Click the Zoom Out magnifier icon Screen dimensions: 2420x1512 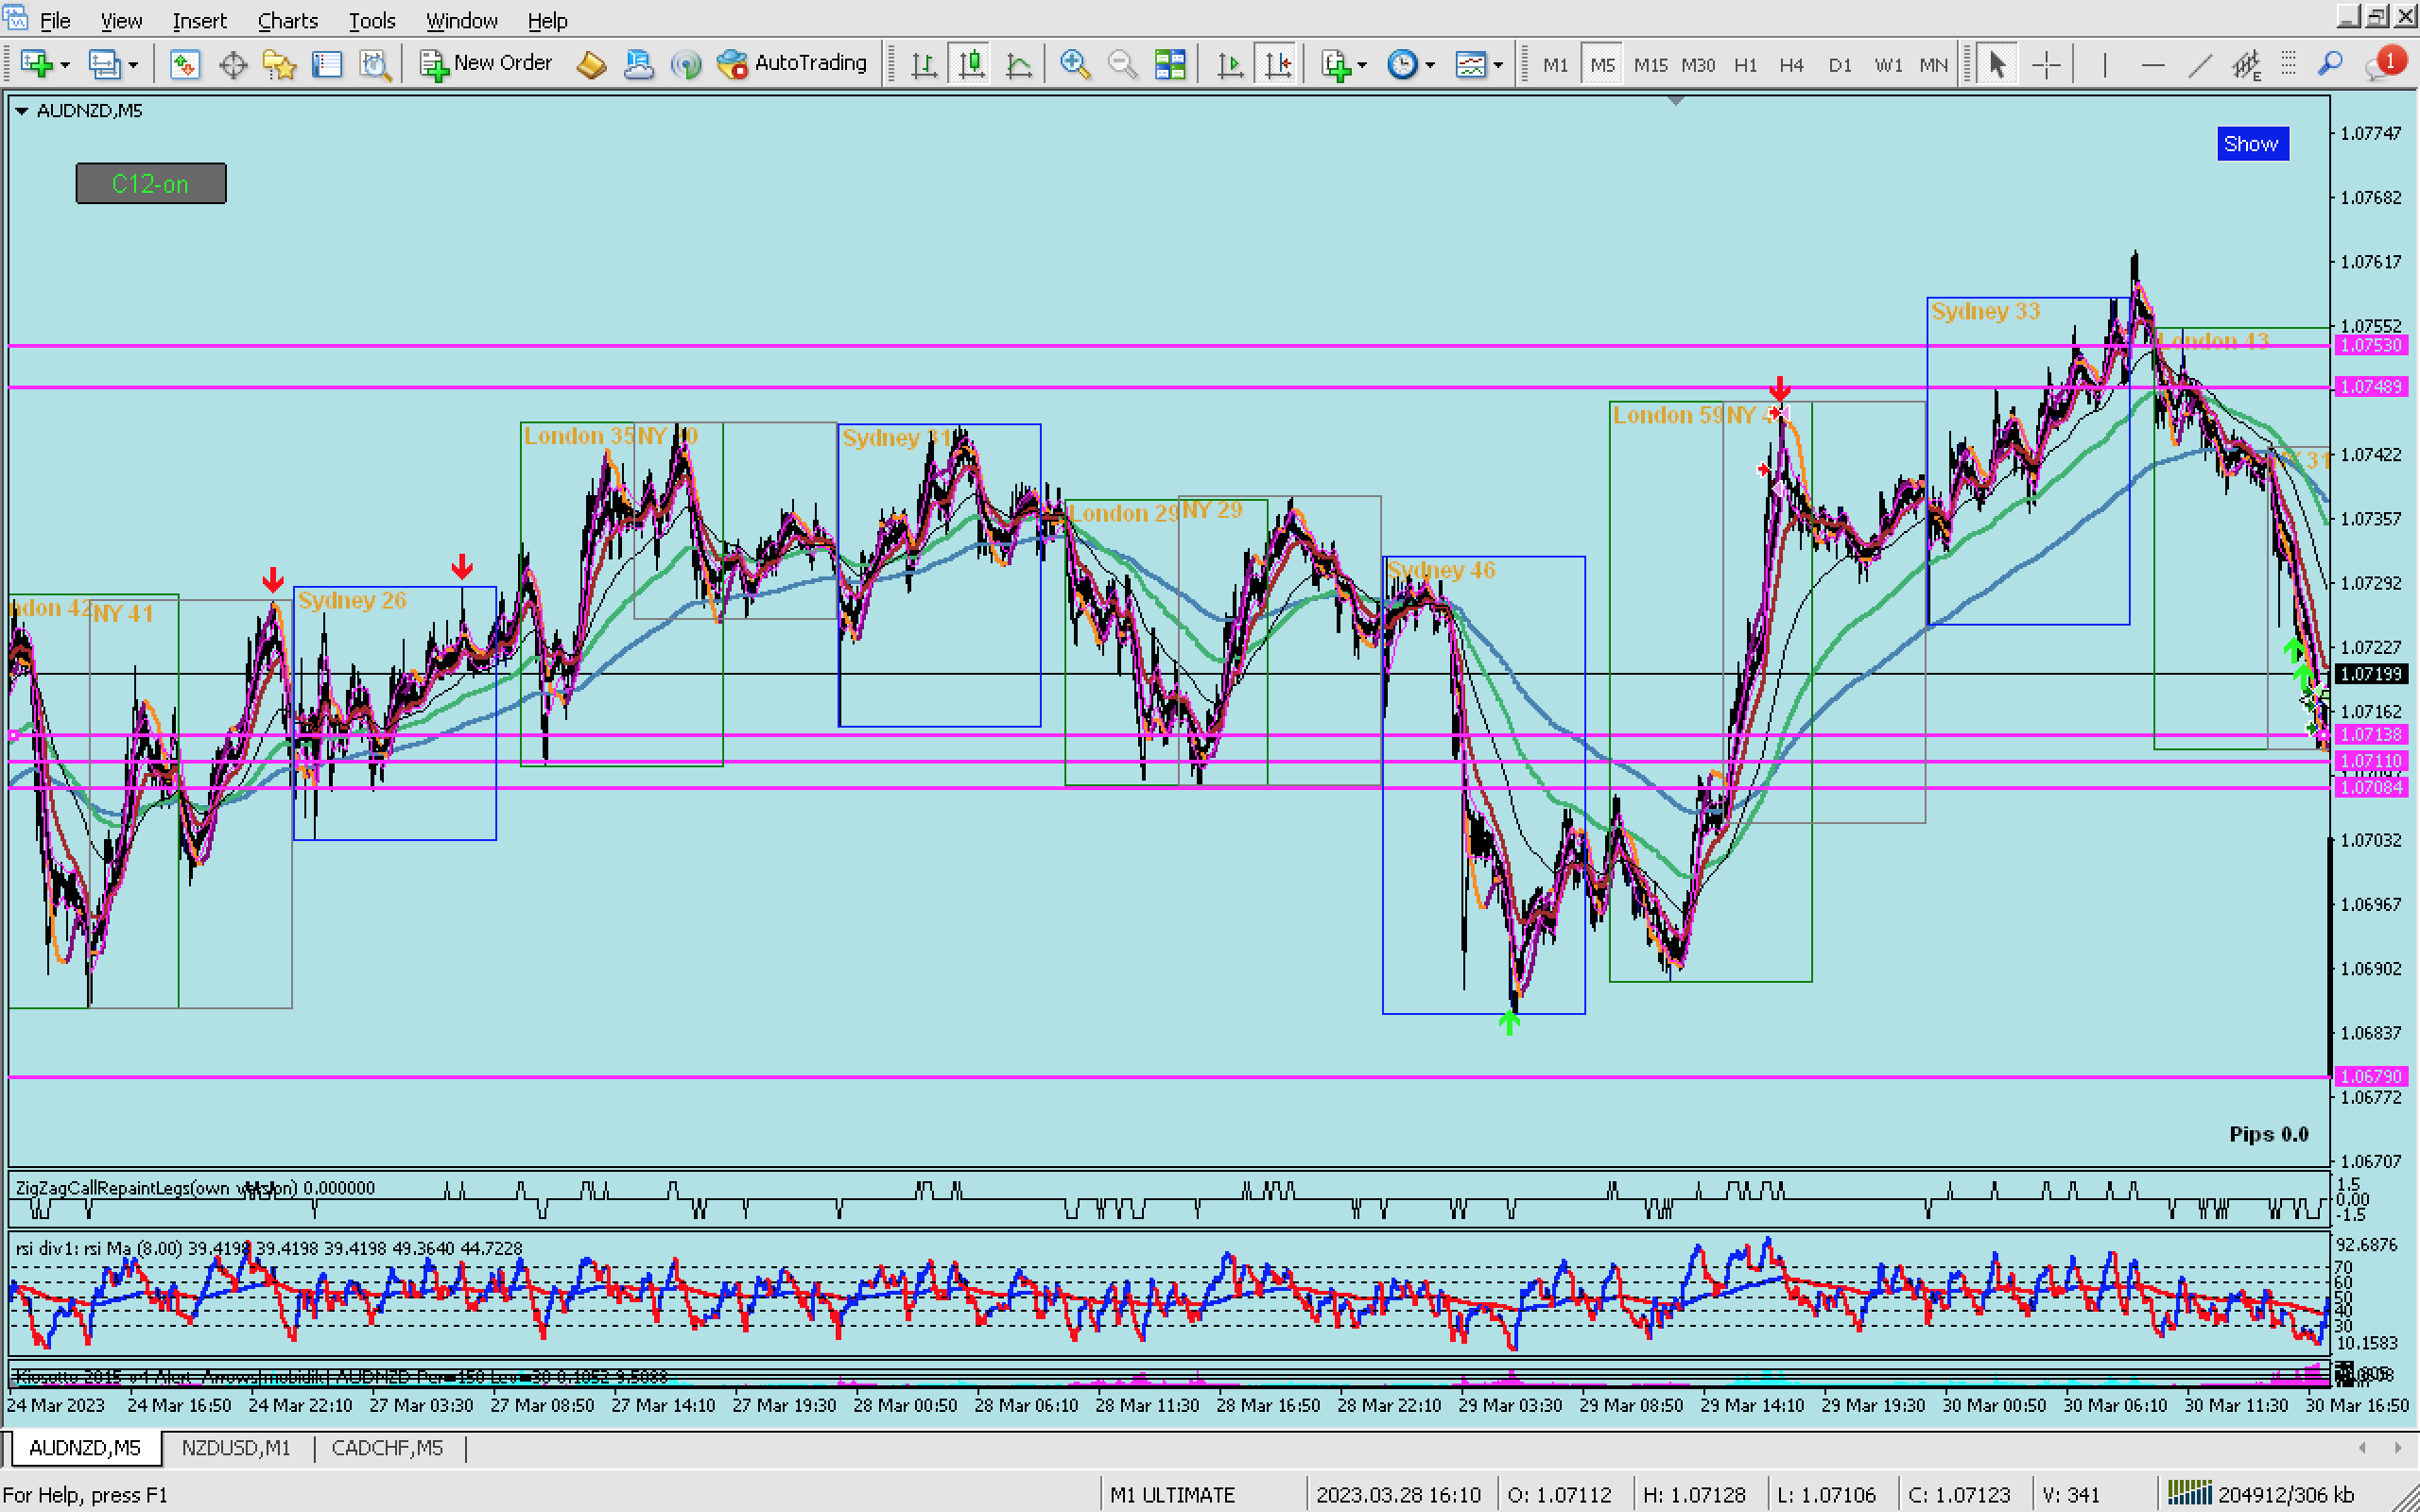(1122, 65)
